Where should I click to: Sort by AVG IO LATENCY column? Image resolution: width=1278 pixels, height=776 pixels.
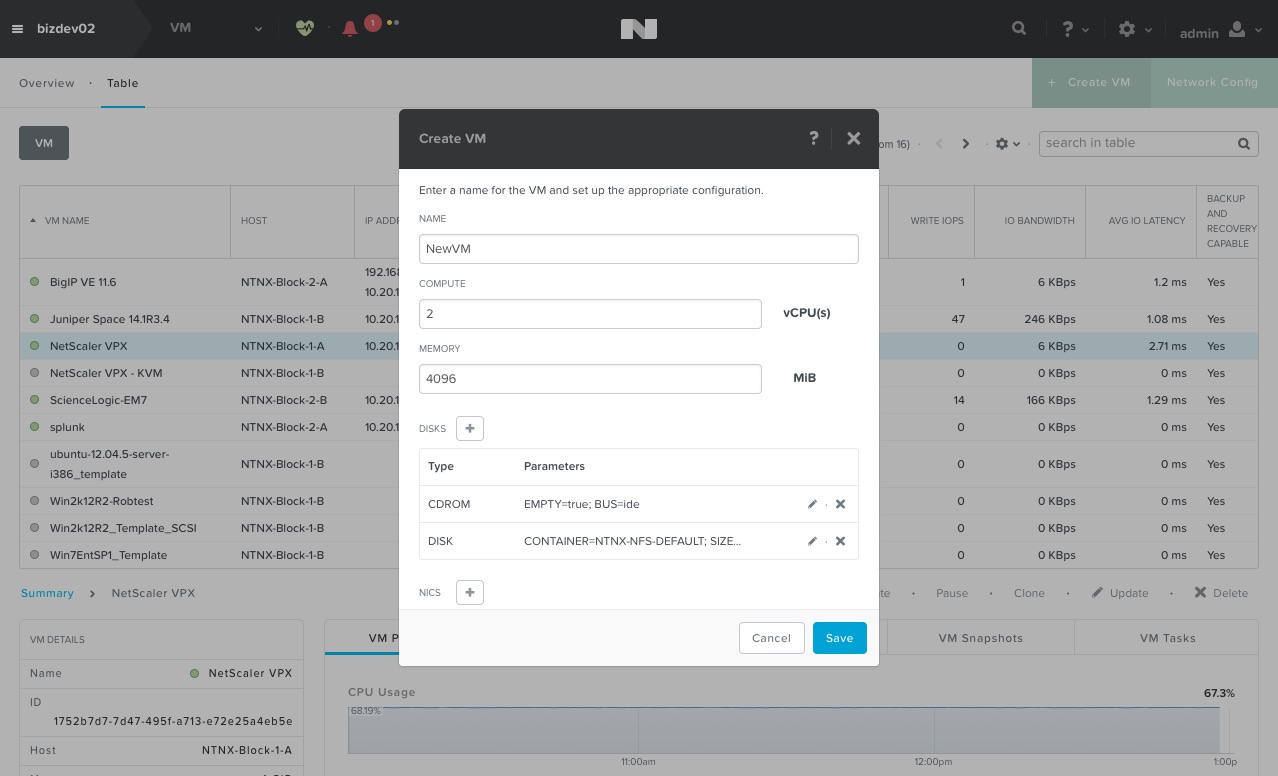[x=1146, y=220]
